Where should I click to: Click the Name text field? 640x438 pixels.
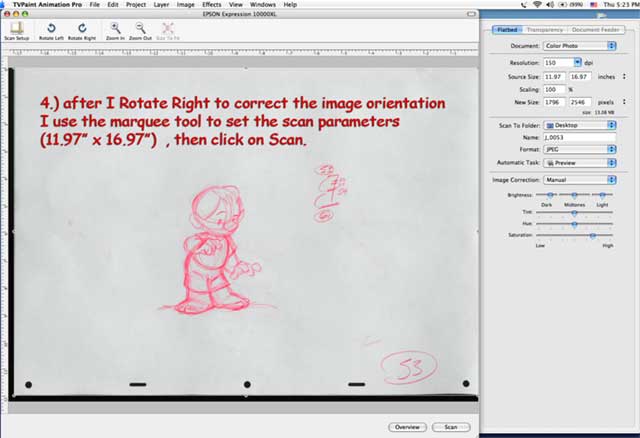(579, 138)
